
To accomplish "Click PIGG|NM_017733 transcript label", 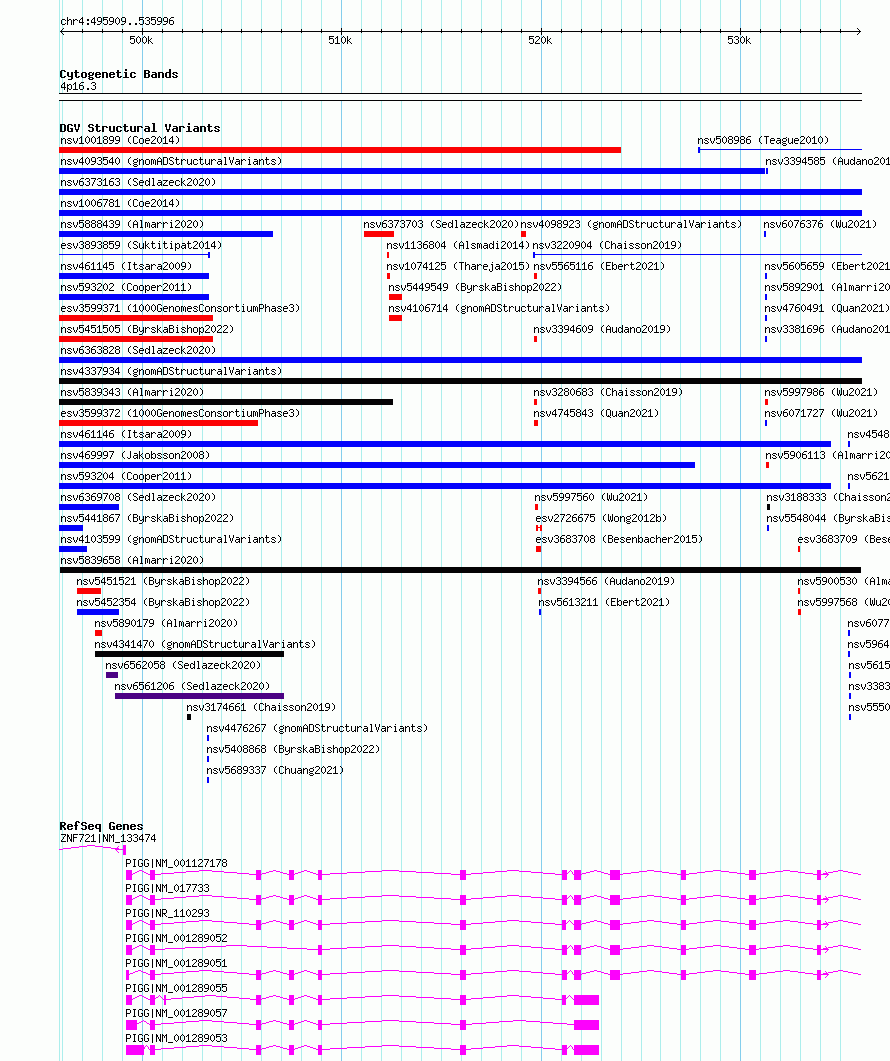I will click(x=168, y=888).
